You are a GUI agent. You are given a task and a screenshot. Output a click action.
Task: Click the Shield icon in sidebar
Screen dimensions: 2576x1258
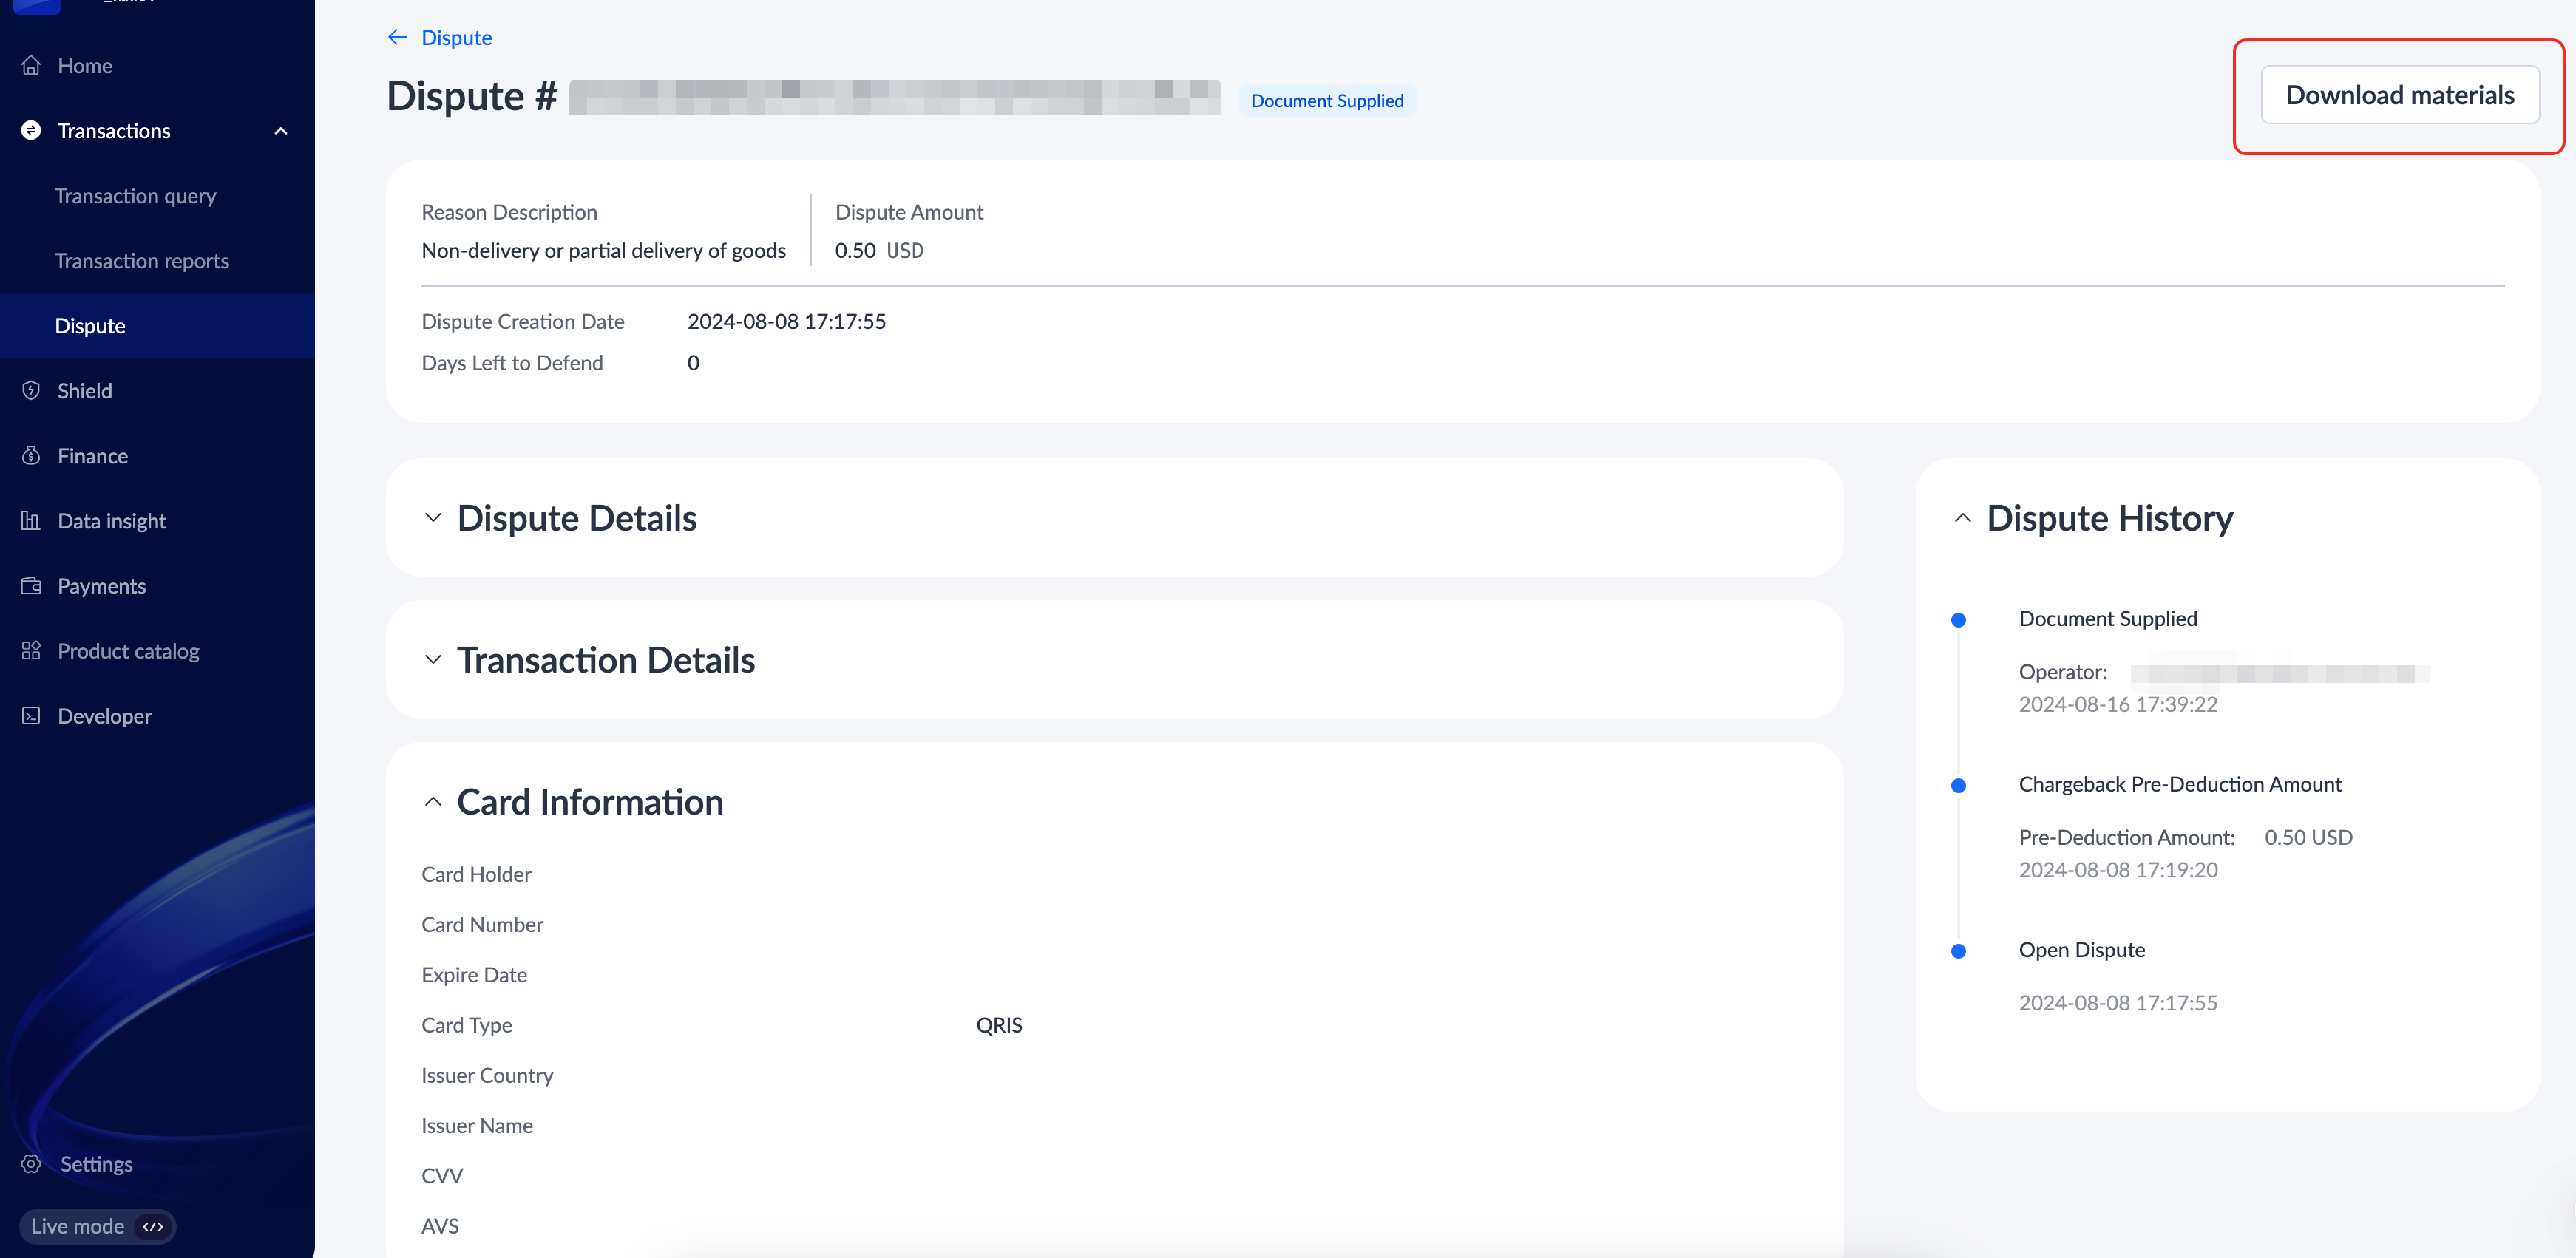pyautogui.click(x=31, y=391)
